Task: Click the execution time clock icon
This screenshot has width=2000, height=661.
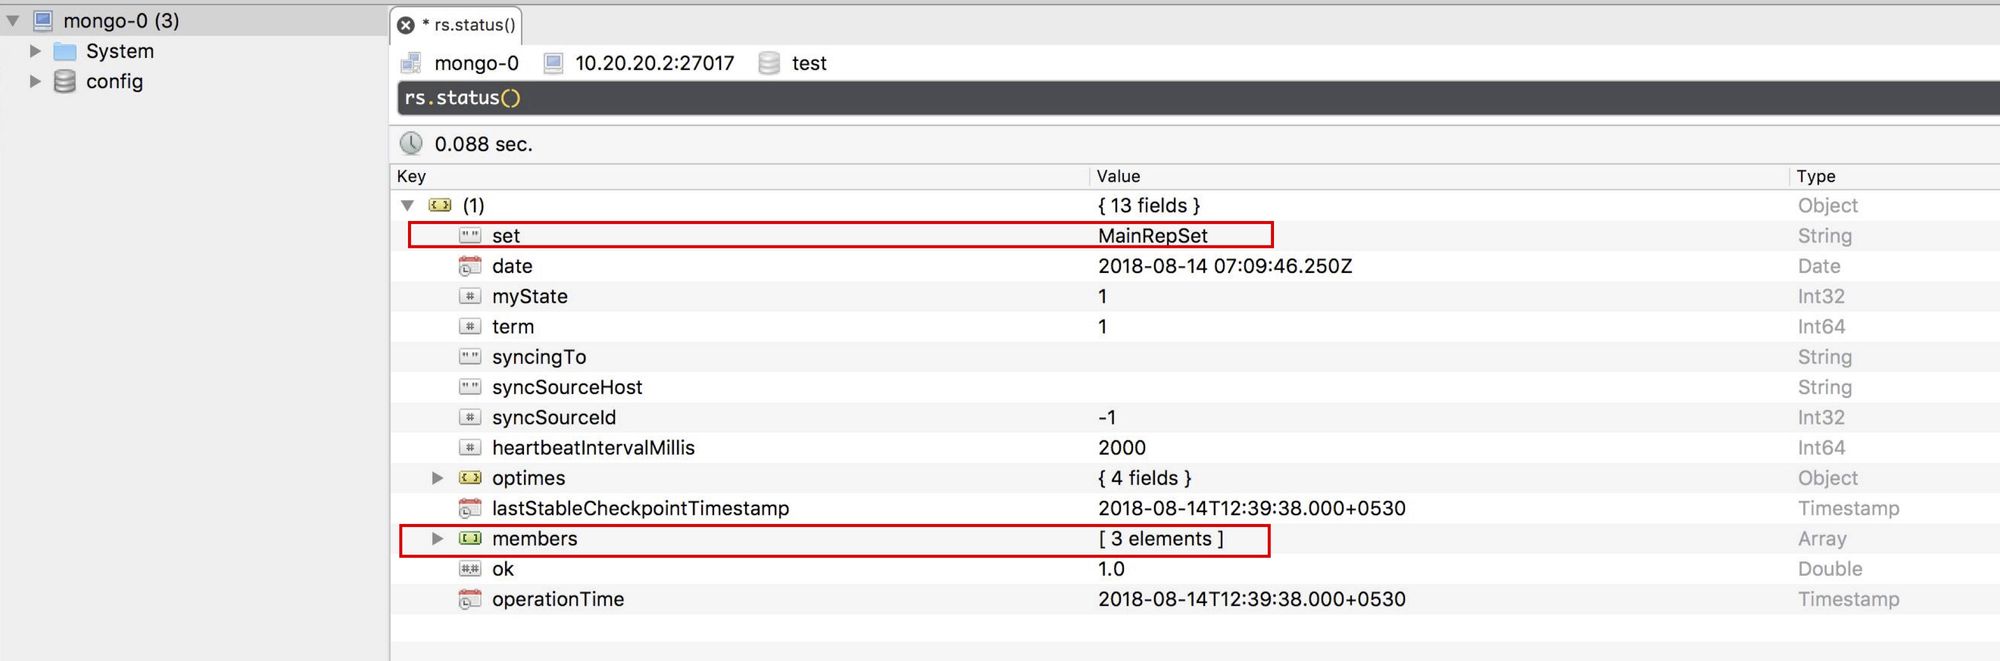Action: coord(411,143)
